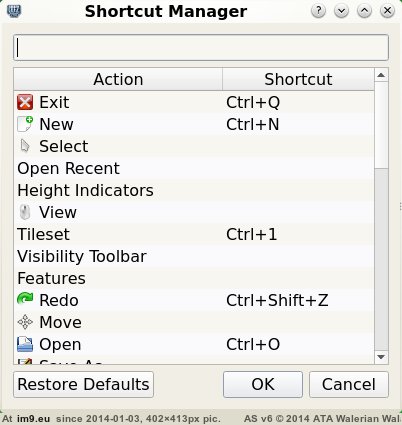Click scrollbar up arrow
Viewport: 402px width, 425px height.
pyautogui.click(x=381, y=75)
